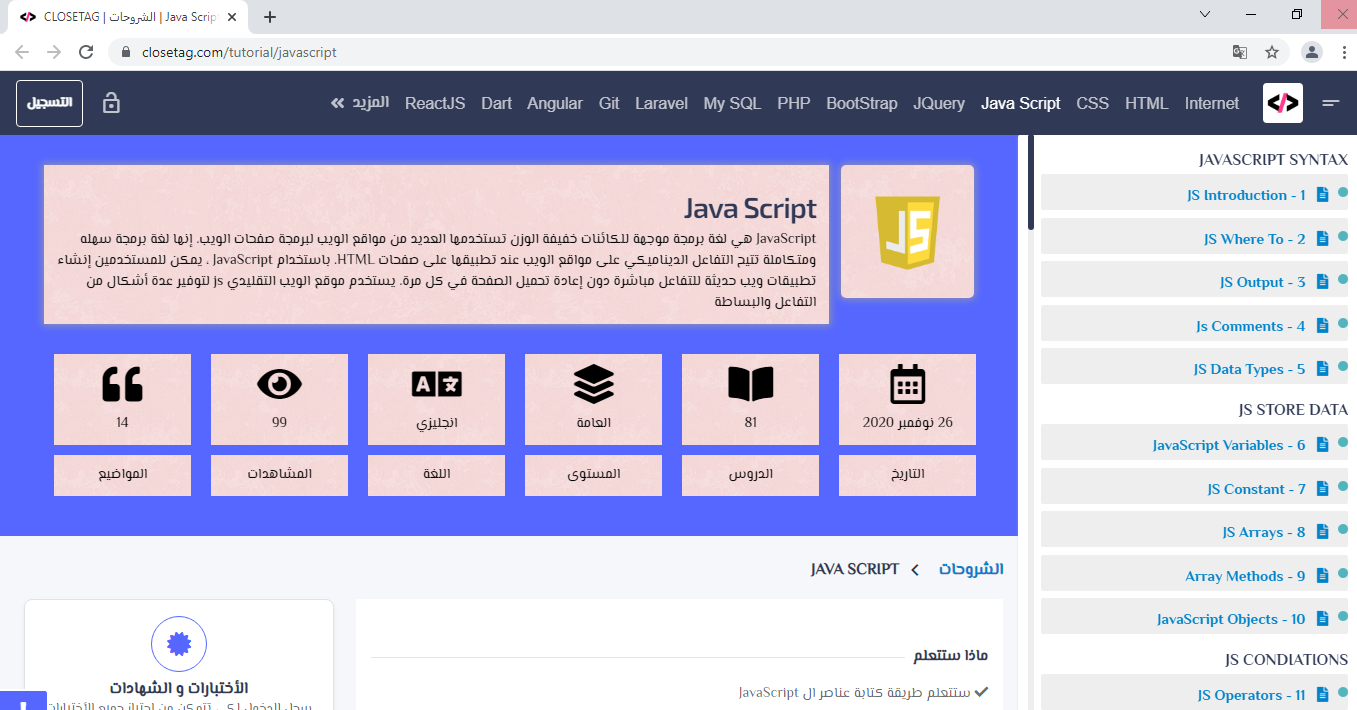Open the JS Data Types - 5 lesson link
The image size is (1357, 710).
pos(1250,369)
